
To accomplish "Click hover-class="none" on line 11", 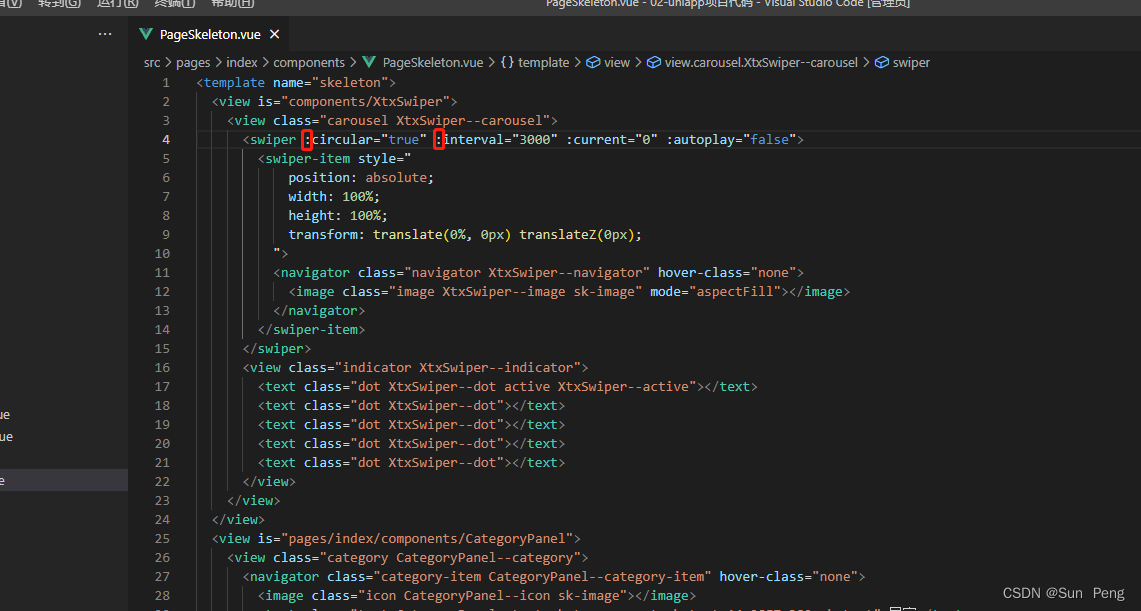I will coord(727,272).
